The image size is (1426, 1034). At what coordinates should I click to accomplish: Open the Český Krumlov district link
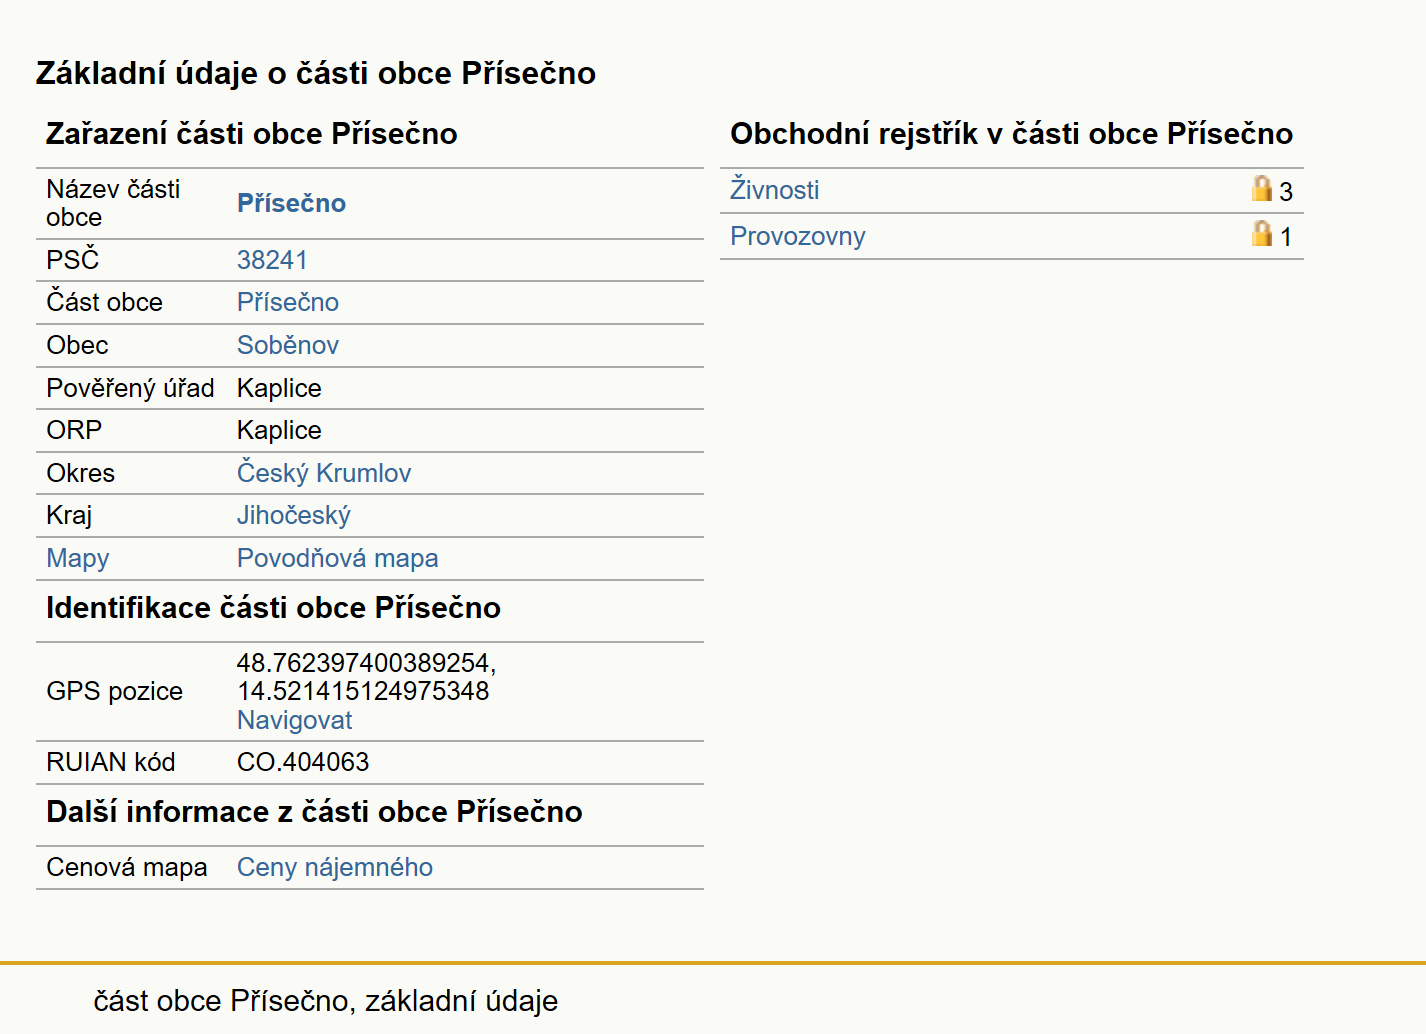pos(324,473)
